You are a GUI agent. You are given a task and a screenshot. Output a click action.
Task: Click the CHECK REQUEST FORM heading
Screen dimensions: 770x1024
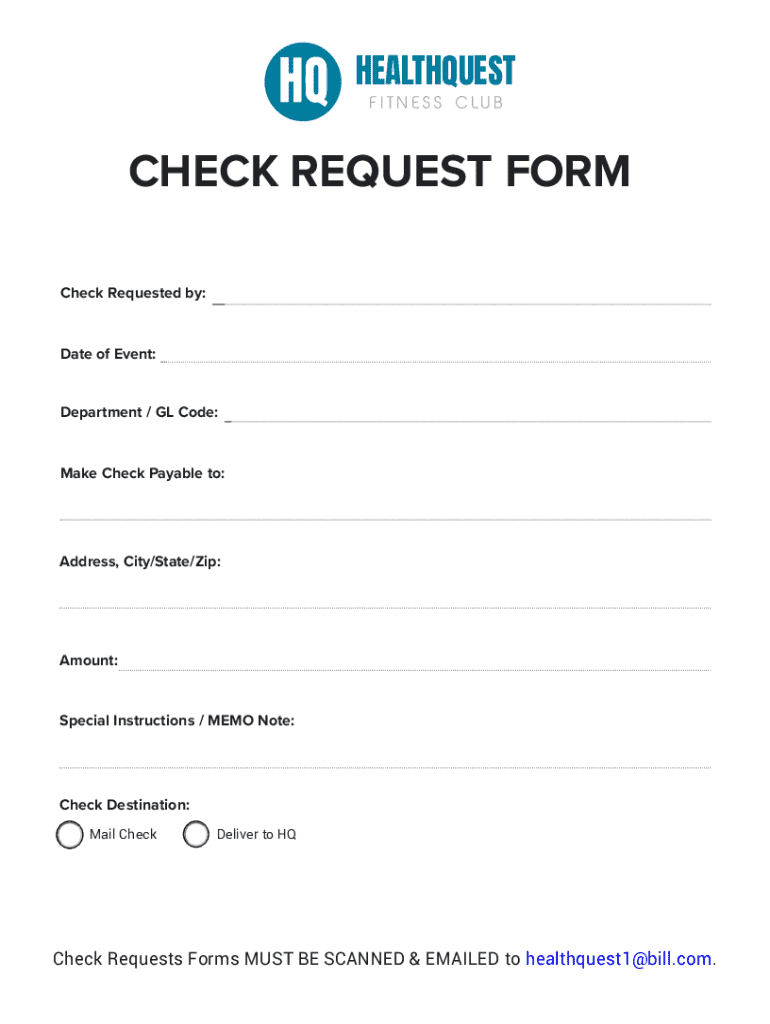click(x=379, y=172)
